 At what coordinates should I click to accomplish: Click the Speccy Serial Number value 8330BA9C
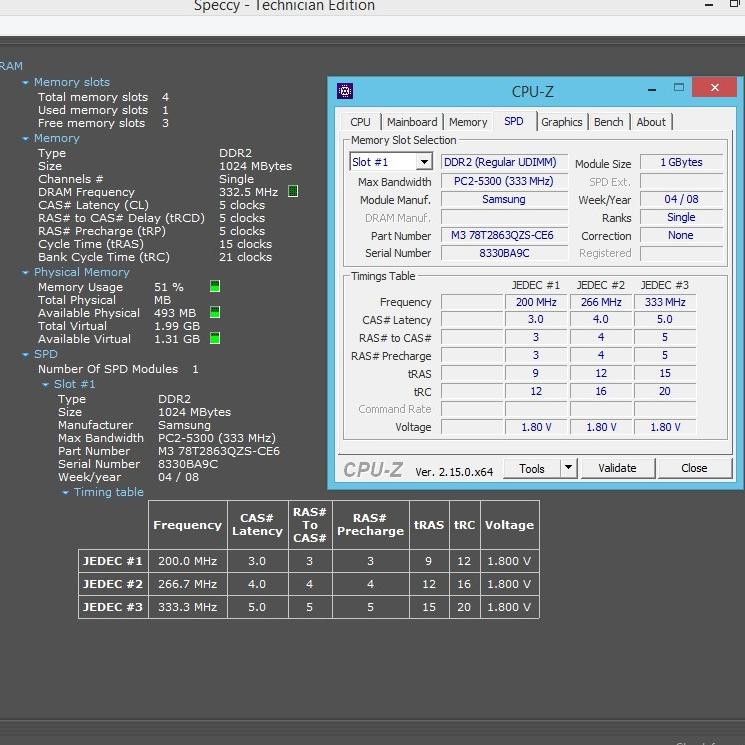tap(188, 464)
